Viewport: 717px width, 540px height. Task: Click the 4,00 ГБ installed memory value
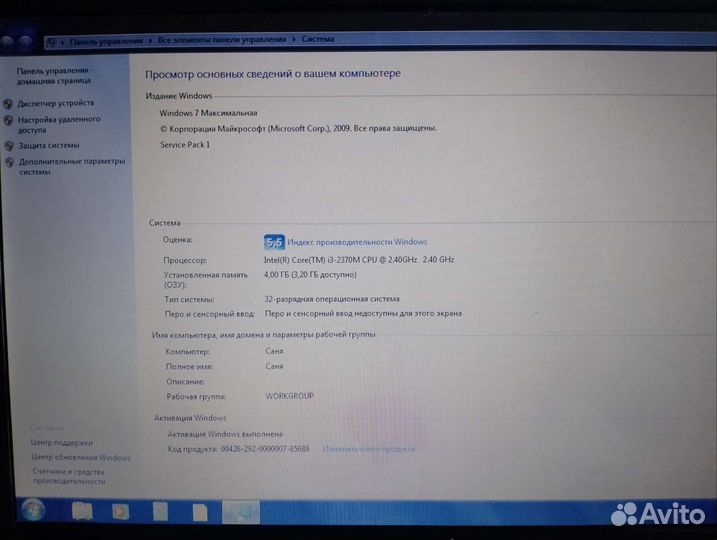(x=310, y=275)
